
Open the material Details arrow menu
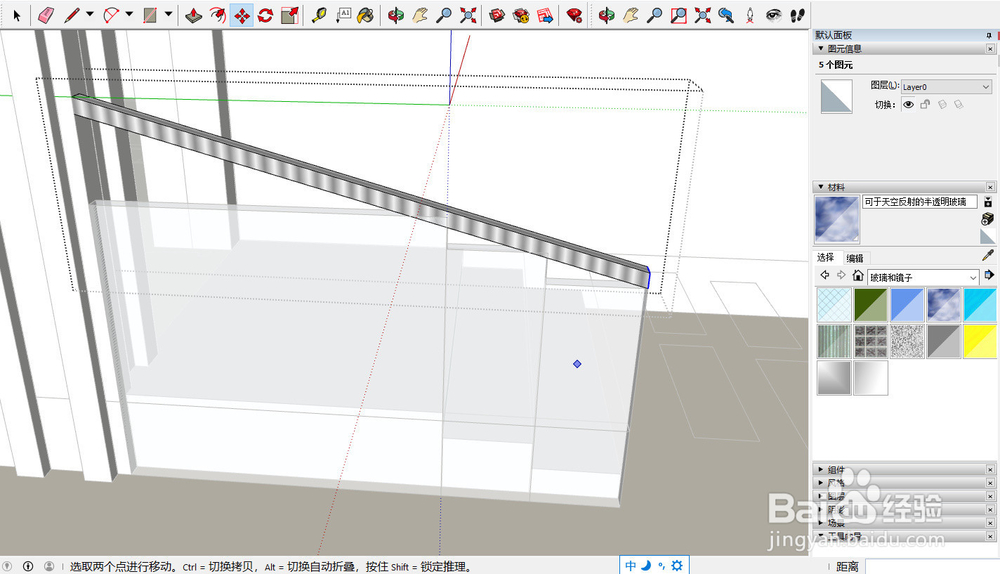[989, 275]
